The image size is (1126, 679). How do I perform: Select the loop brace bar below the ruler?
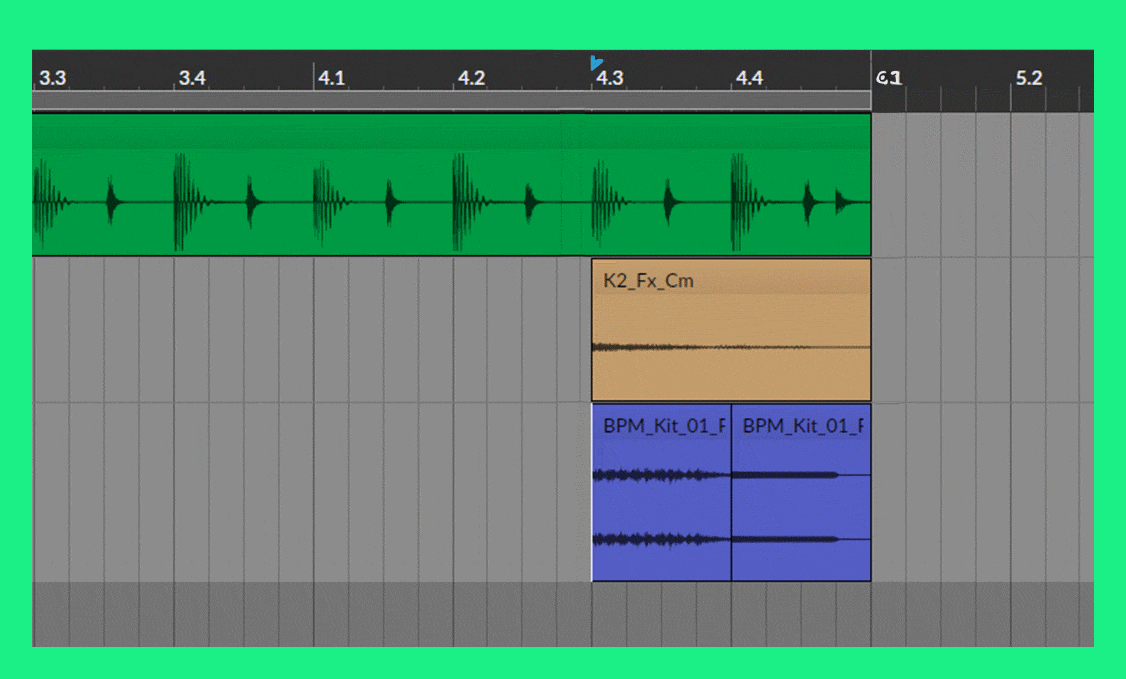(450, 100)
